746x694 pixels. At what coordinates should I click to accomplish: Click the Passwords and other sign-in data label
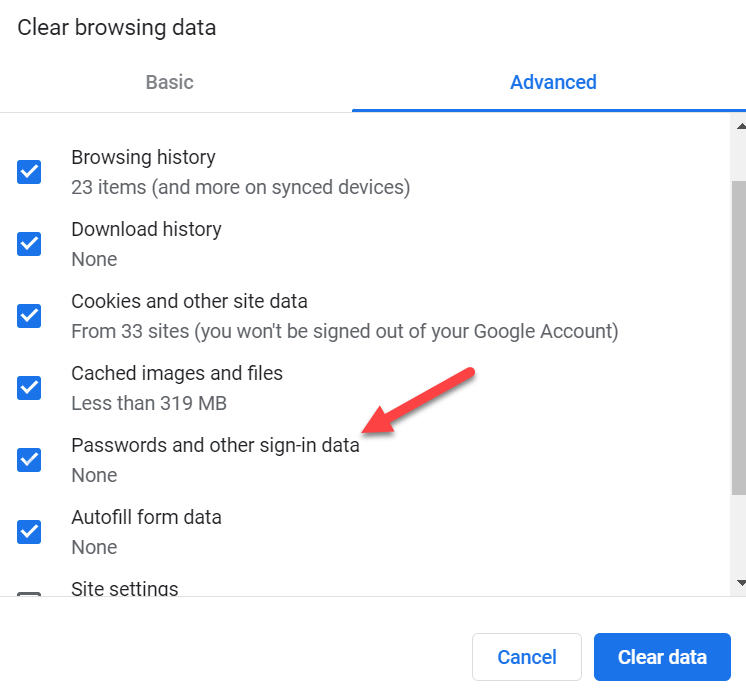coord(216,446)
